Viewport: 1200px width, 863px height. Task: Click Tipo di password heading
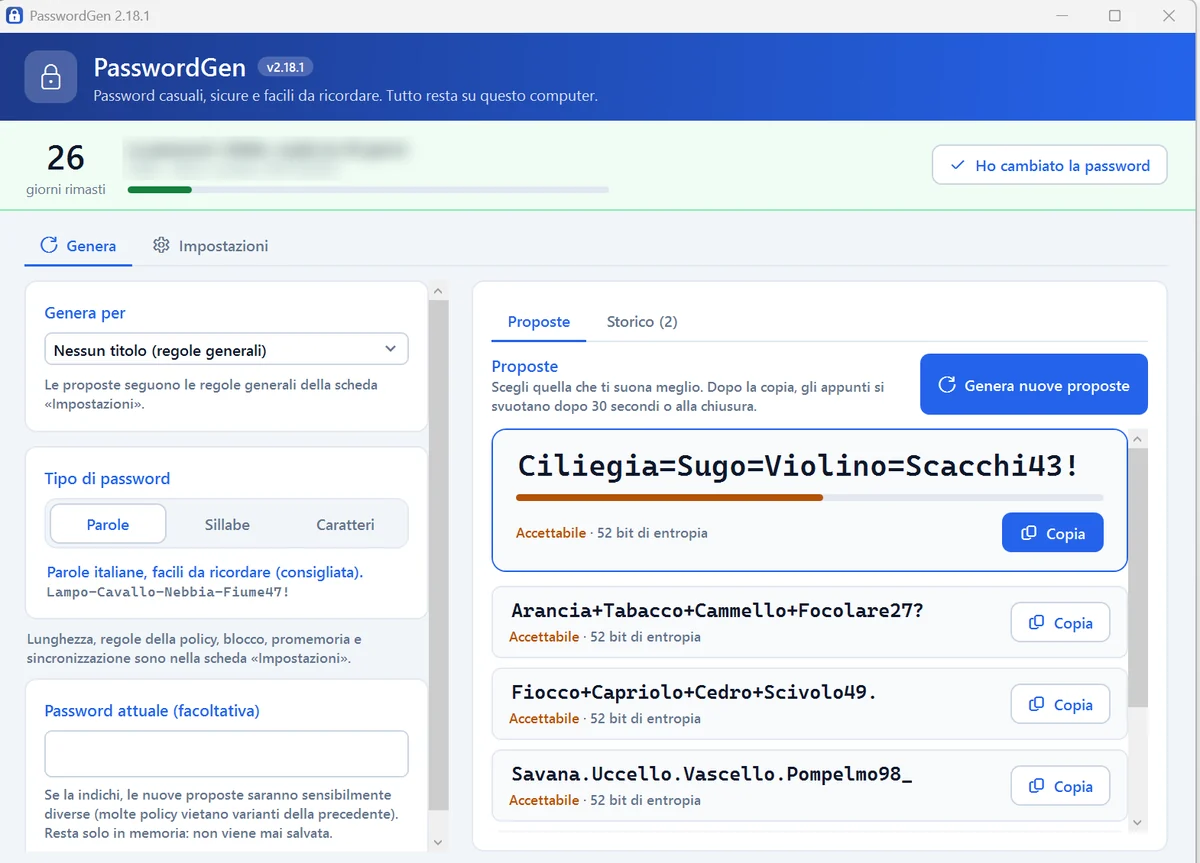(107, 478)
